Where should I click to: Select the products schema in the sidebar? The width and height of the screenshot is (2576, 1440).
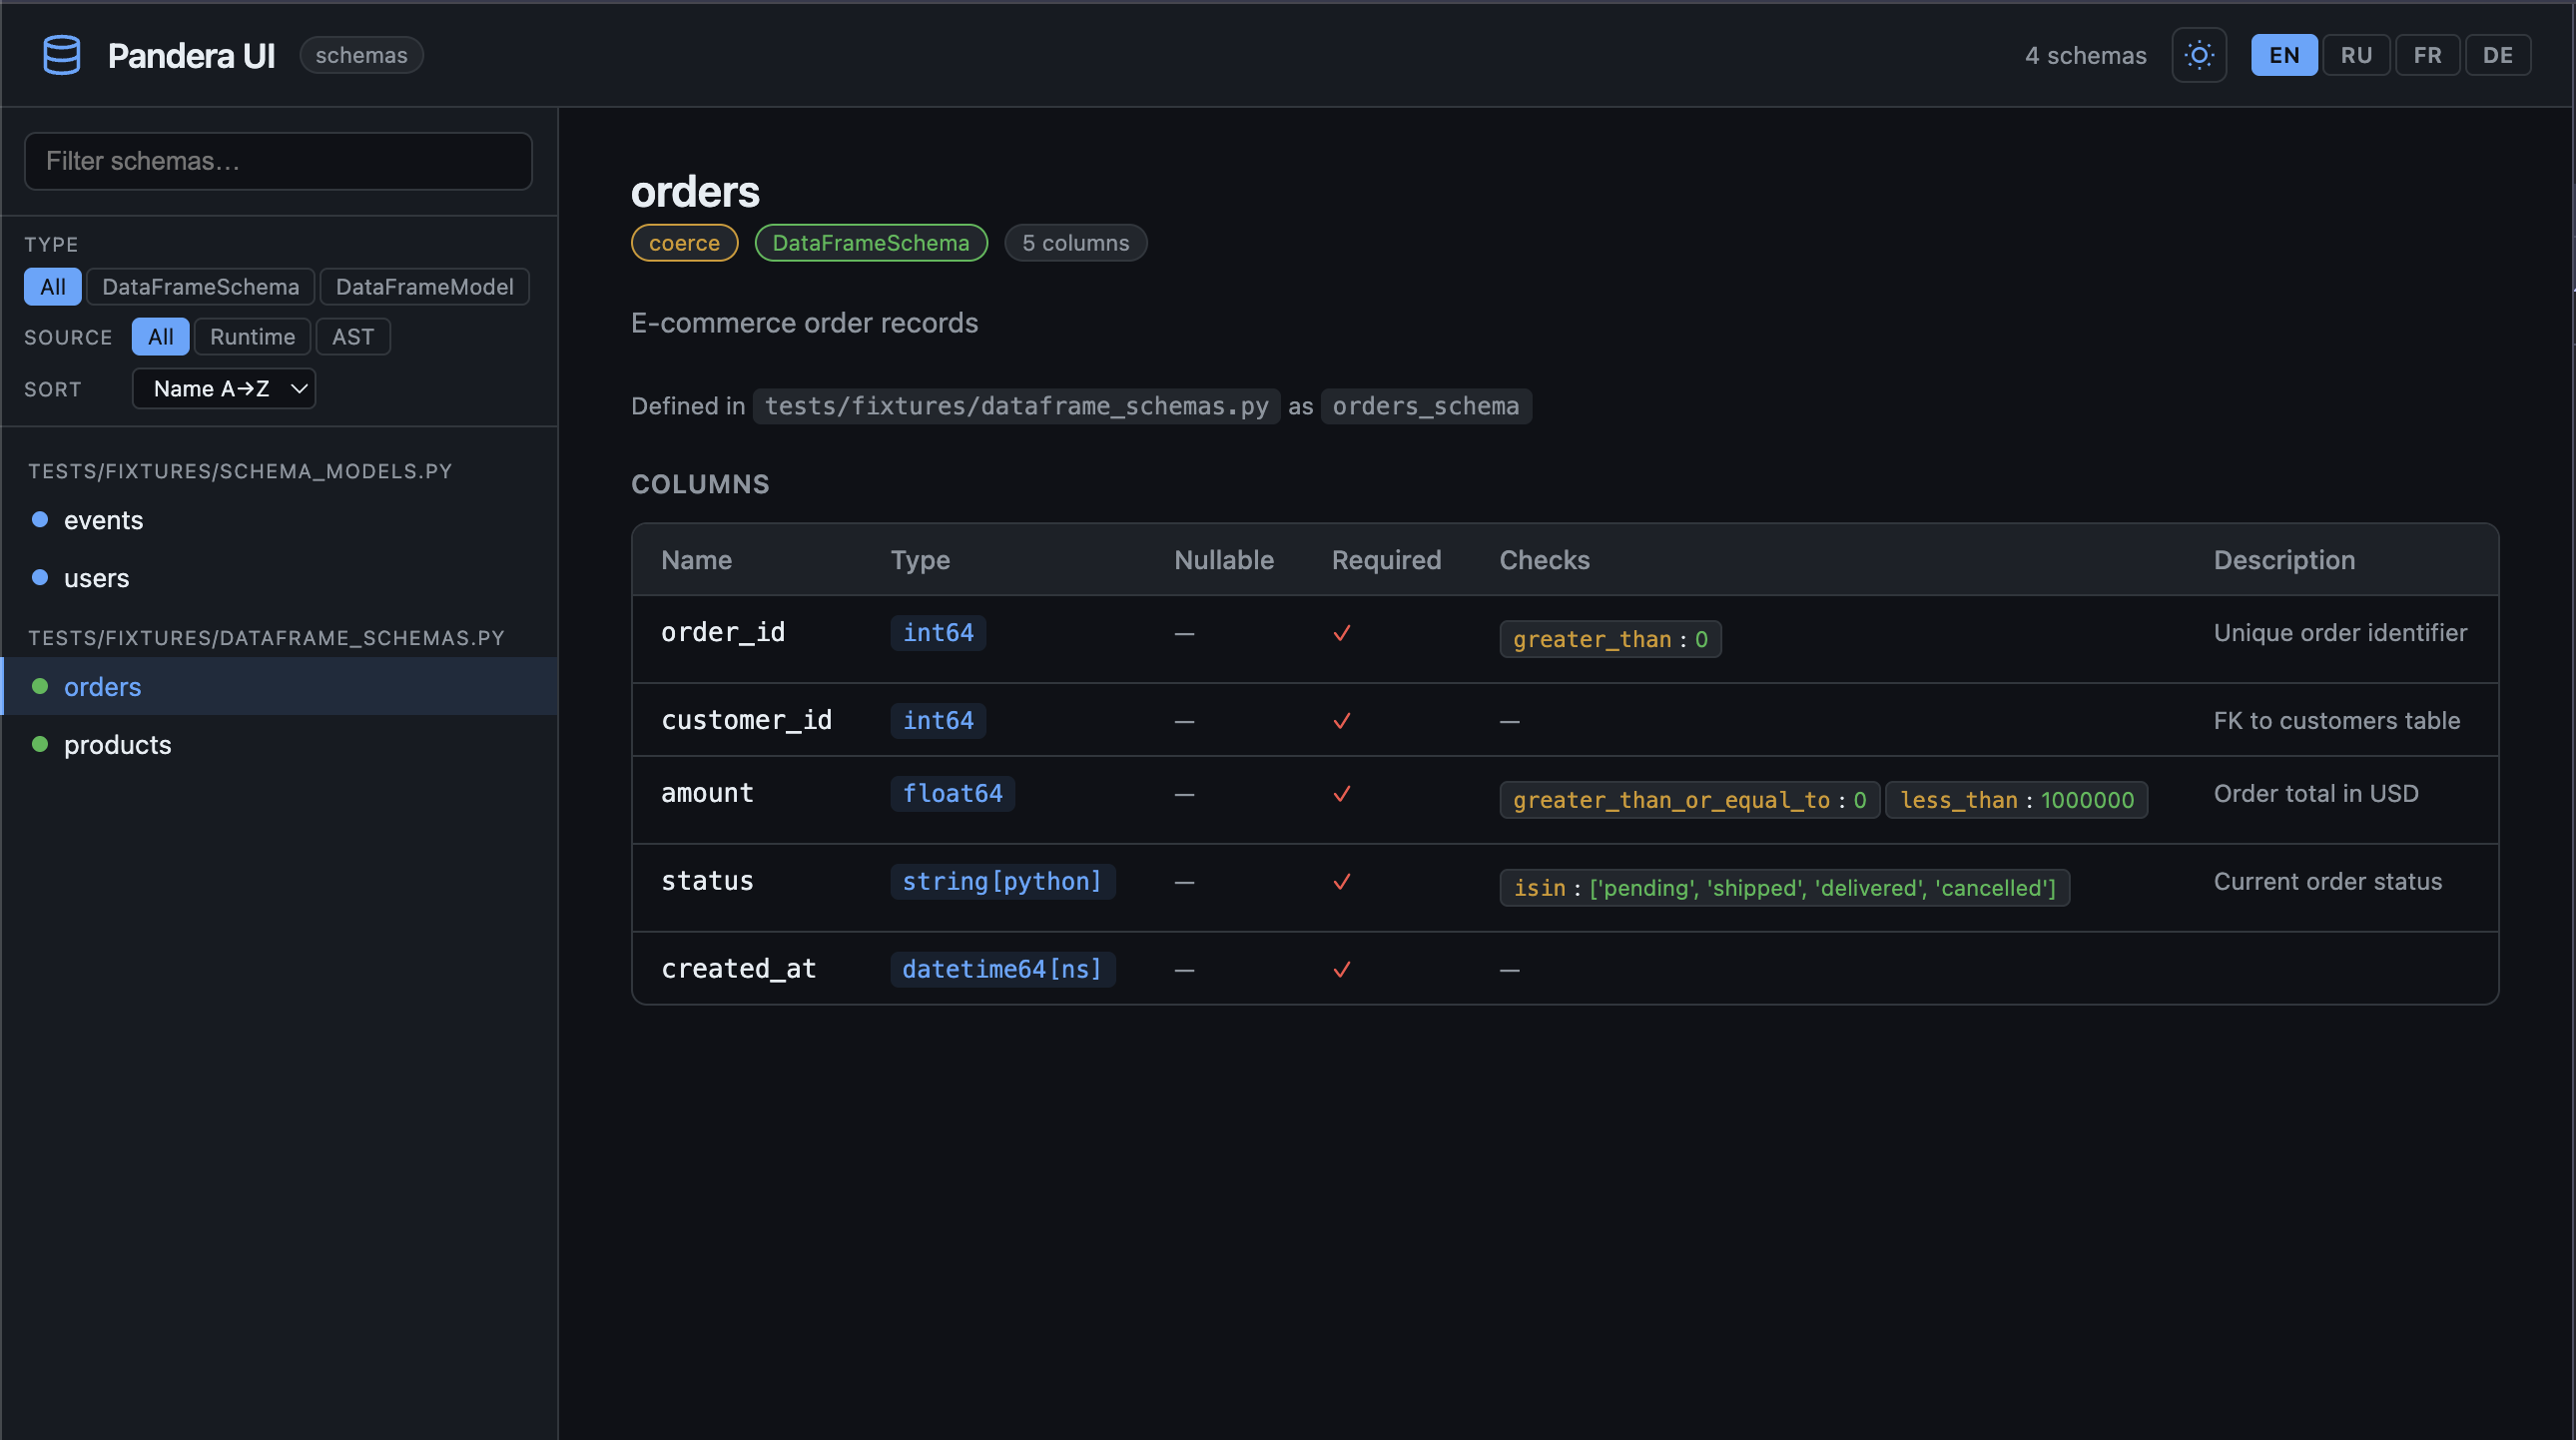tap(117, 744)
